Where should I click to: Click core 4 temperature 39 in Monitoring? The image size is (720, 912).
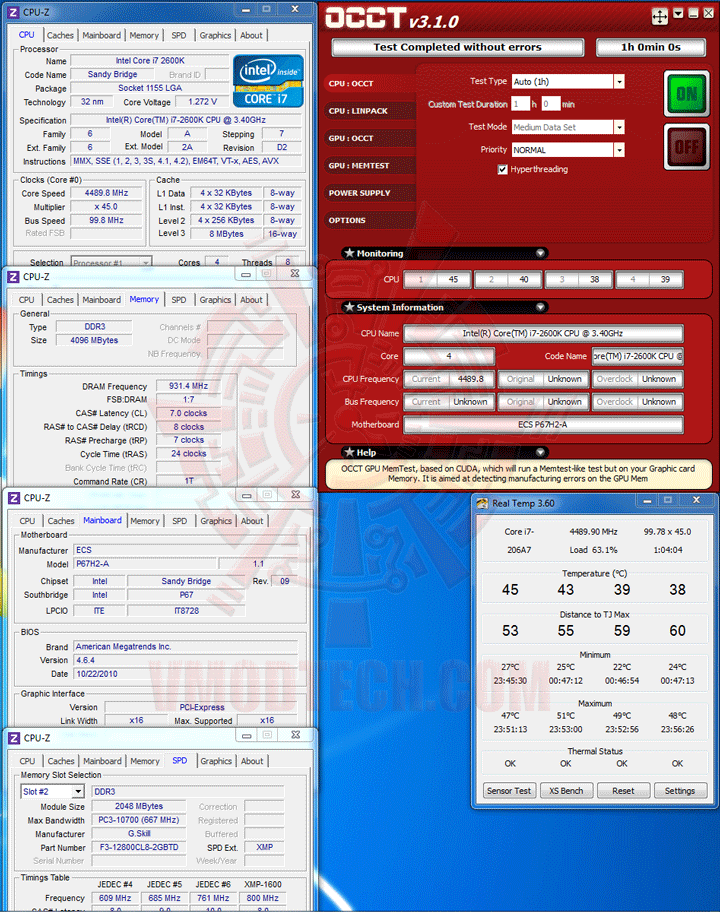665,279
